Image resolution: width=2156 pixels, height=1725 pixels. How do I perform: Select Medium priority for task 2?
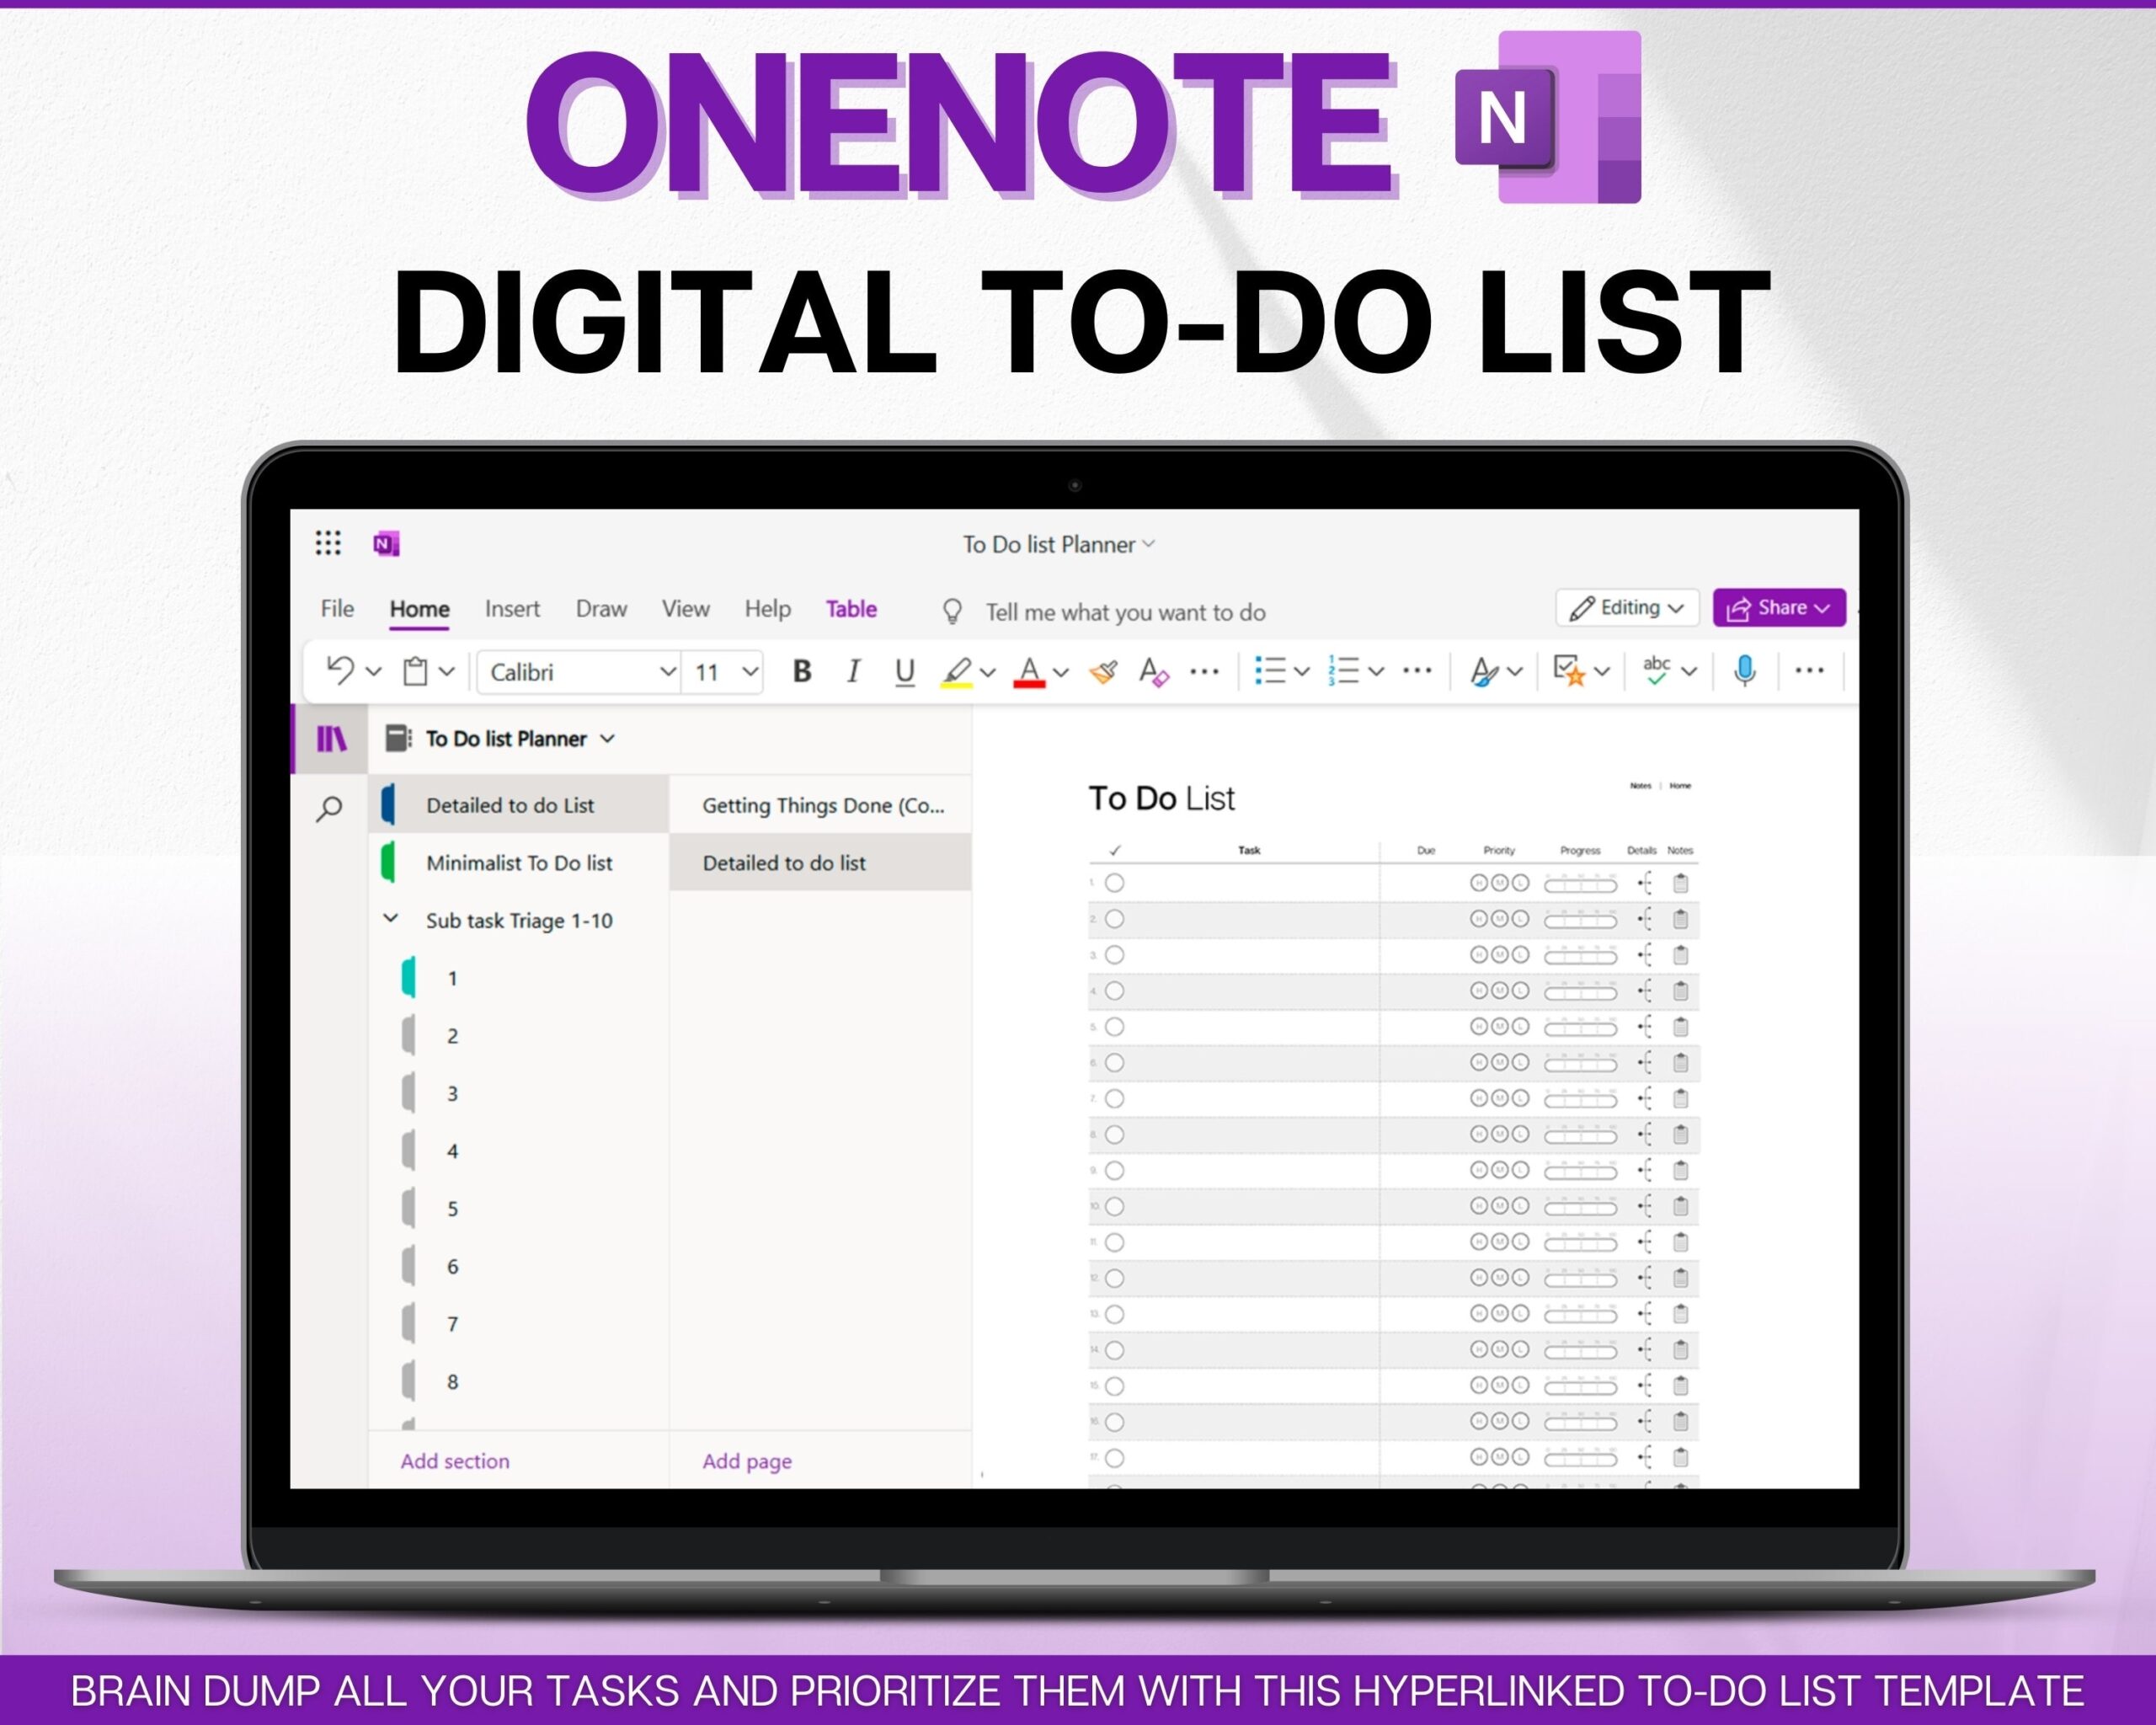(1501, 919)
